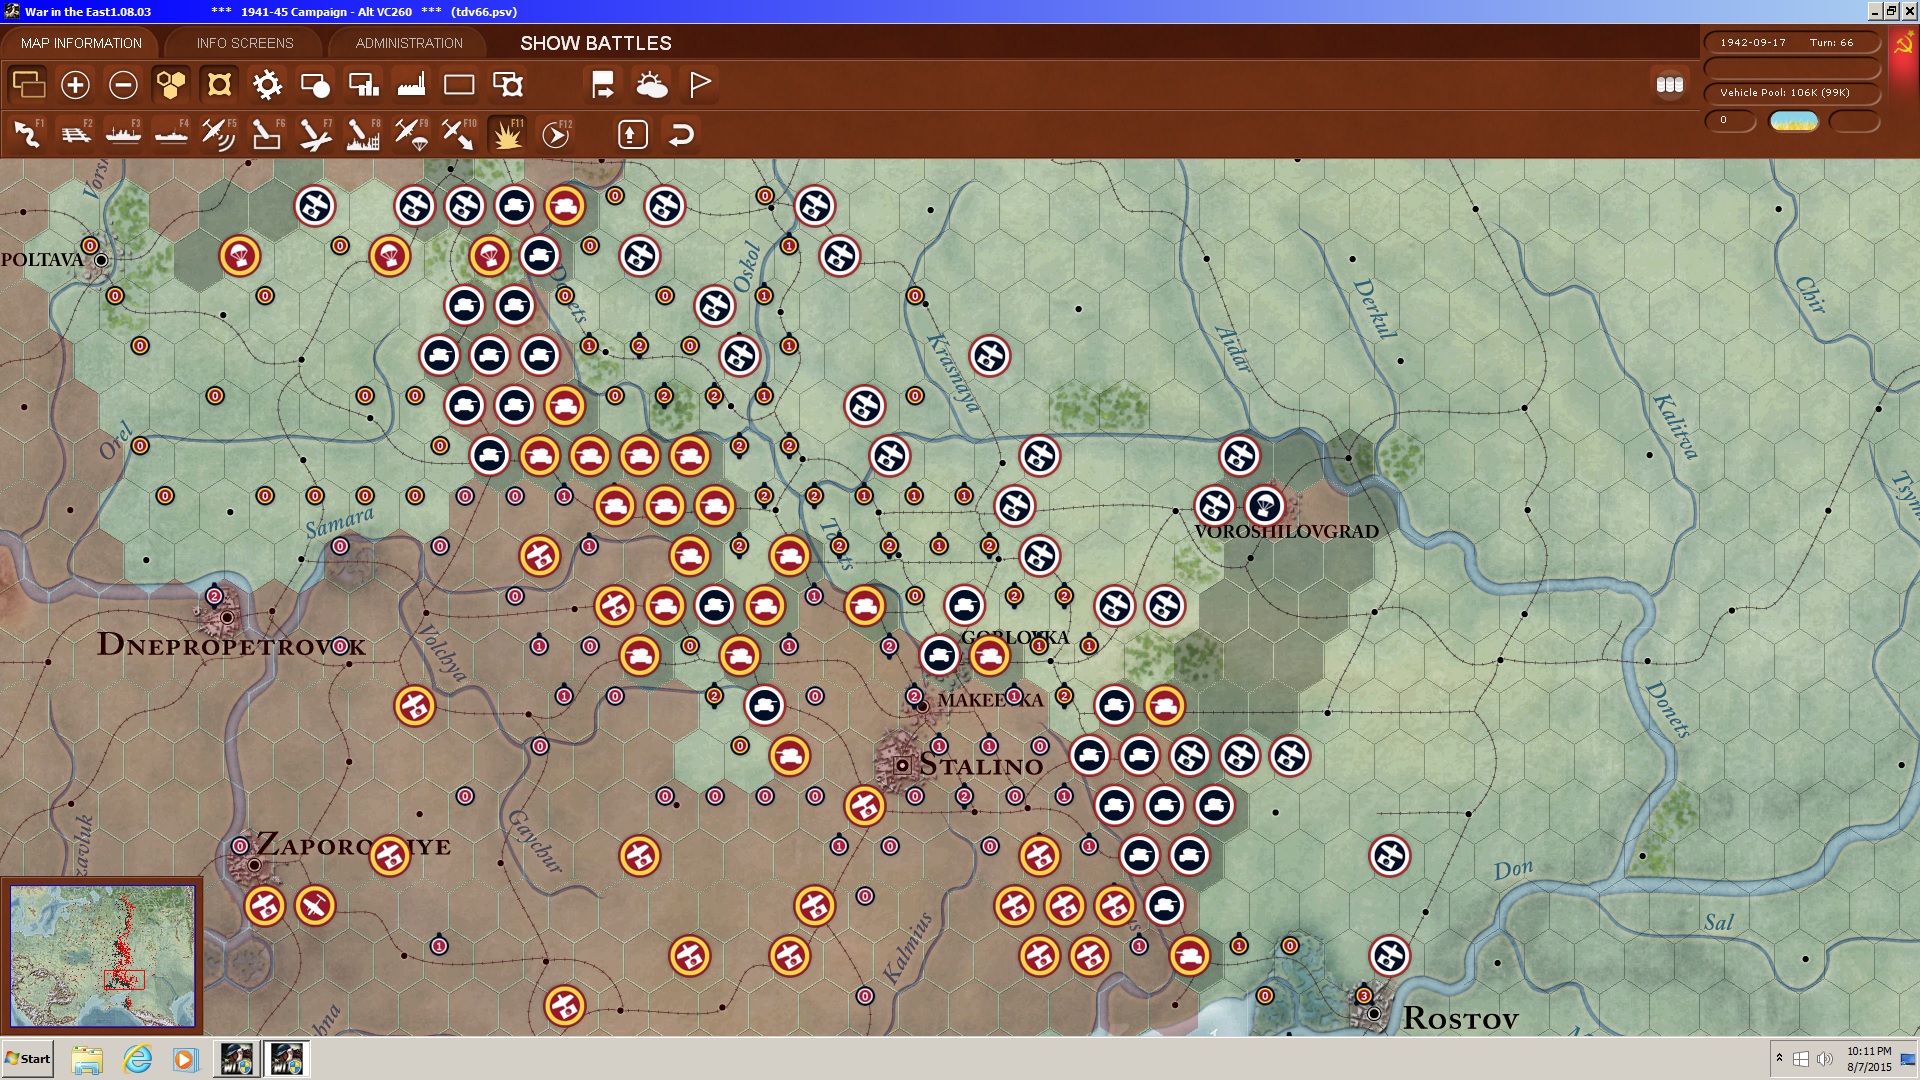Show the weather overlay icon

651,85
